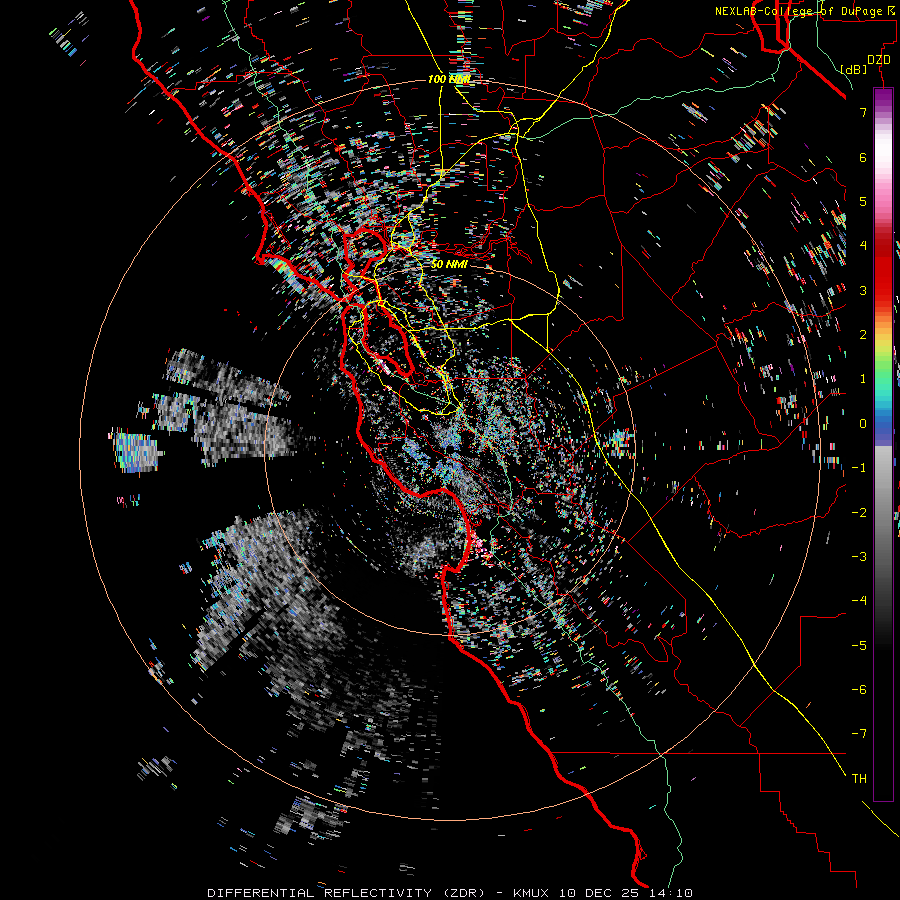Image resolution: width=900 pixels, height=900 pixels.
Task: Select the 0 dB scale label
Action: coord(863,424)
